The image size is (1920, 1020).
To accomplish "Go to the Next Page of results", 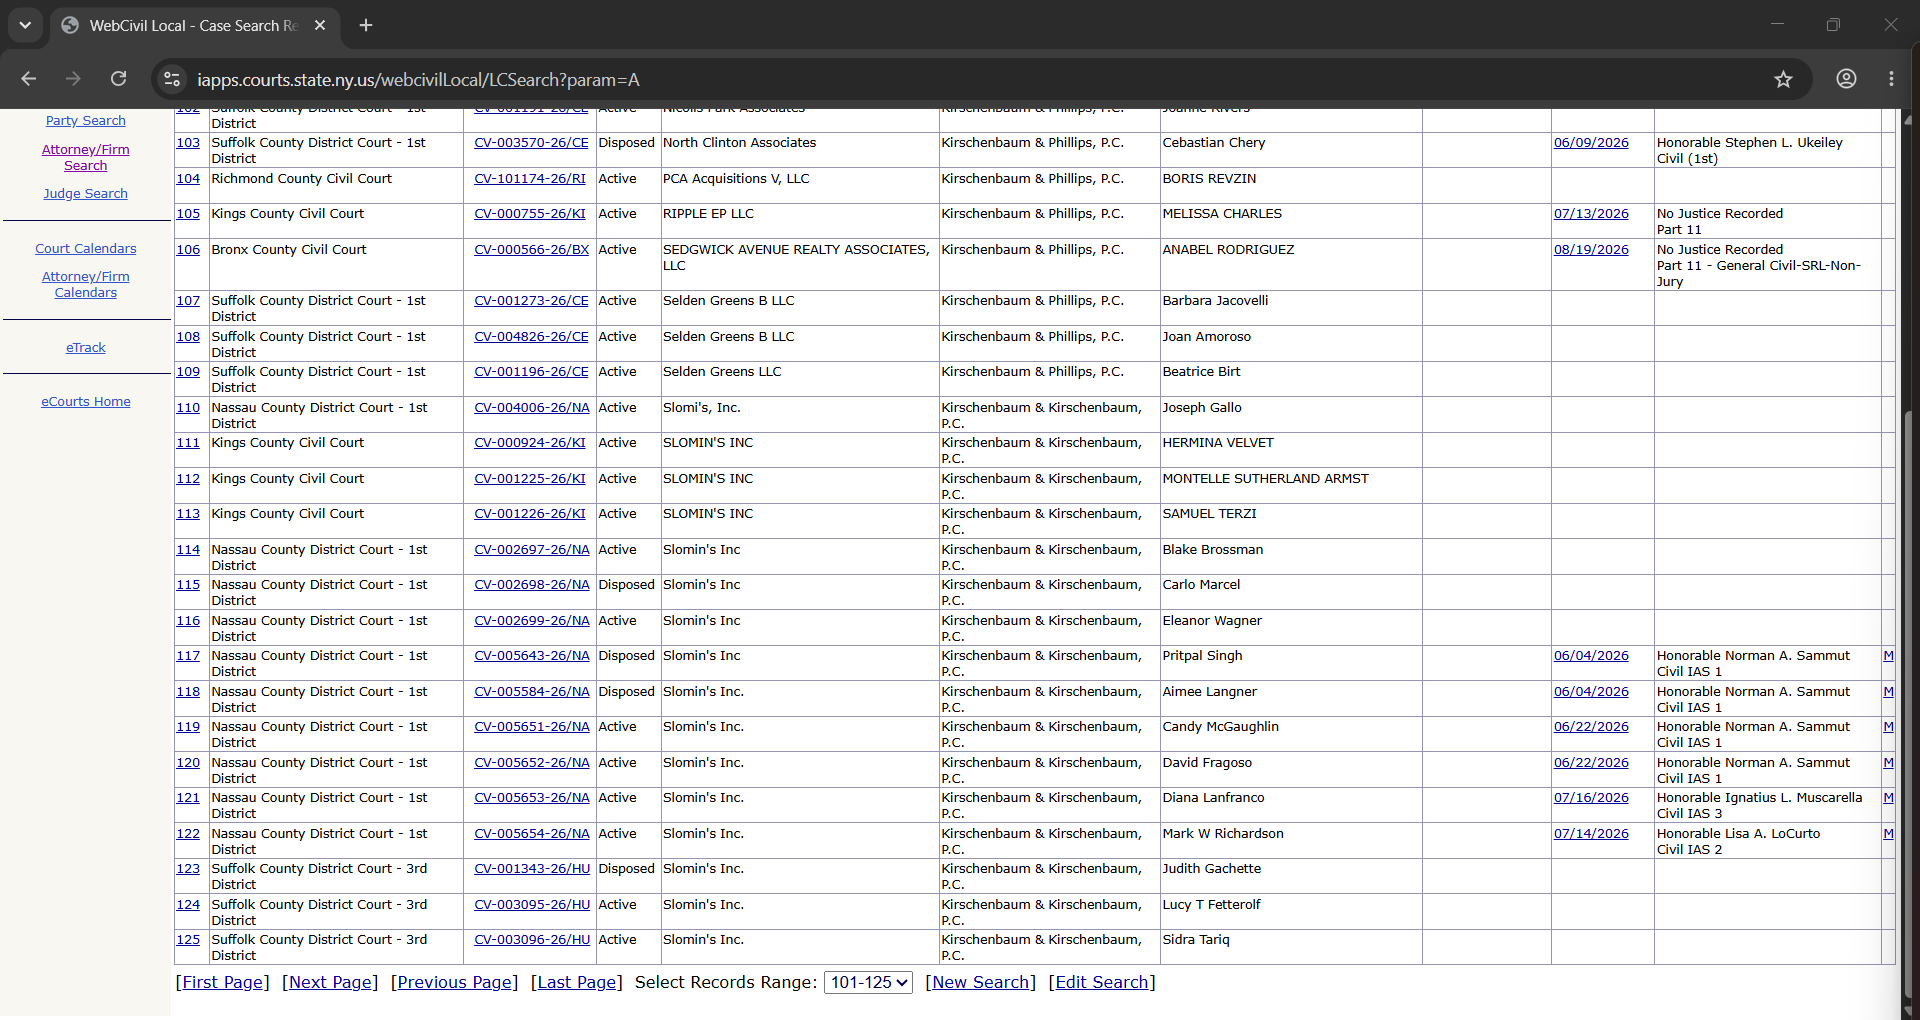I will point(330,982).
